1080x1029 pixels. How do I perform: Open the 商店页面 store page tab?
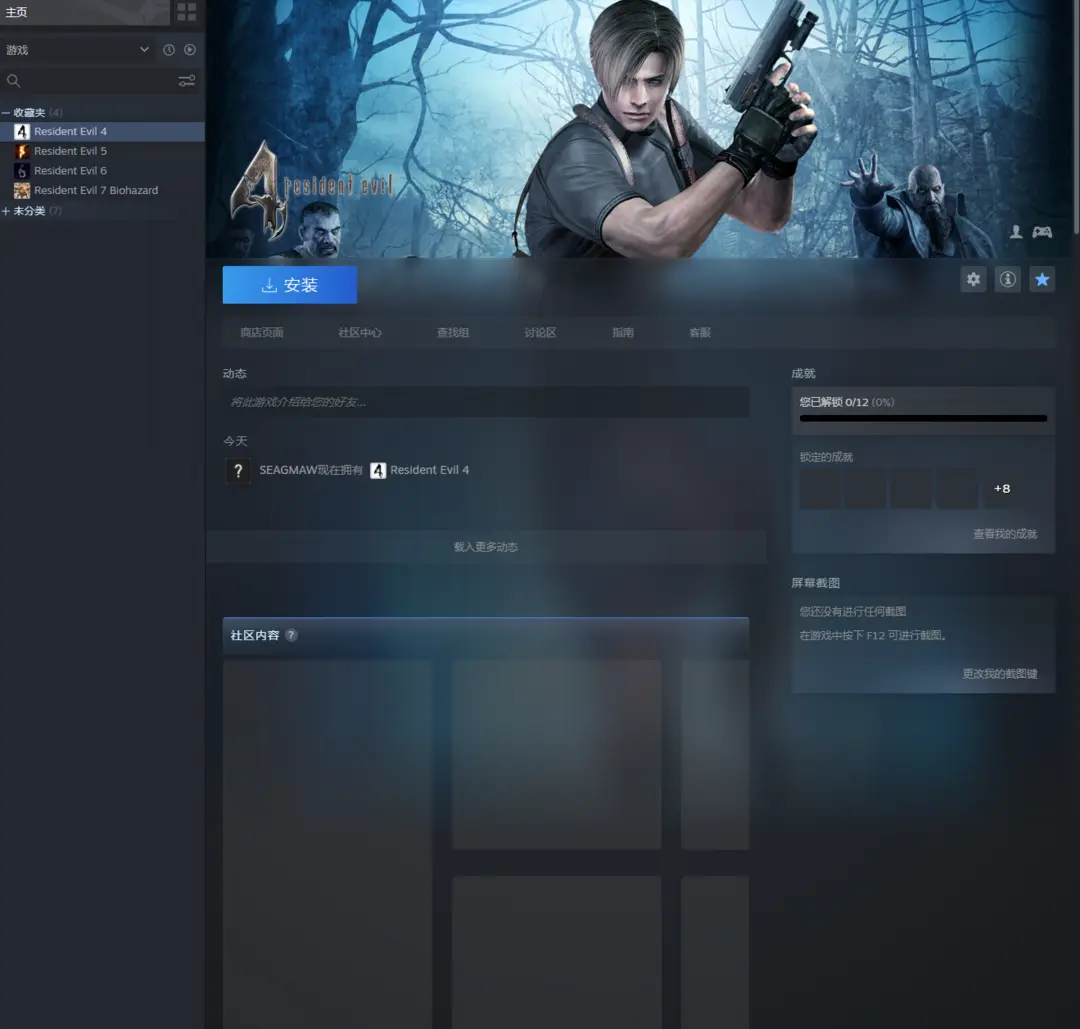click(262, 333)
